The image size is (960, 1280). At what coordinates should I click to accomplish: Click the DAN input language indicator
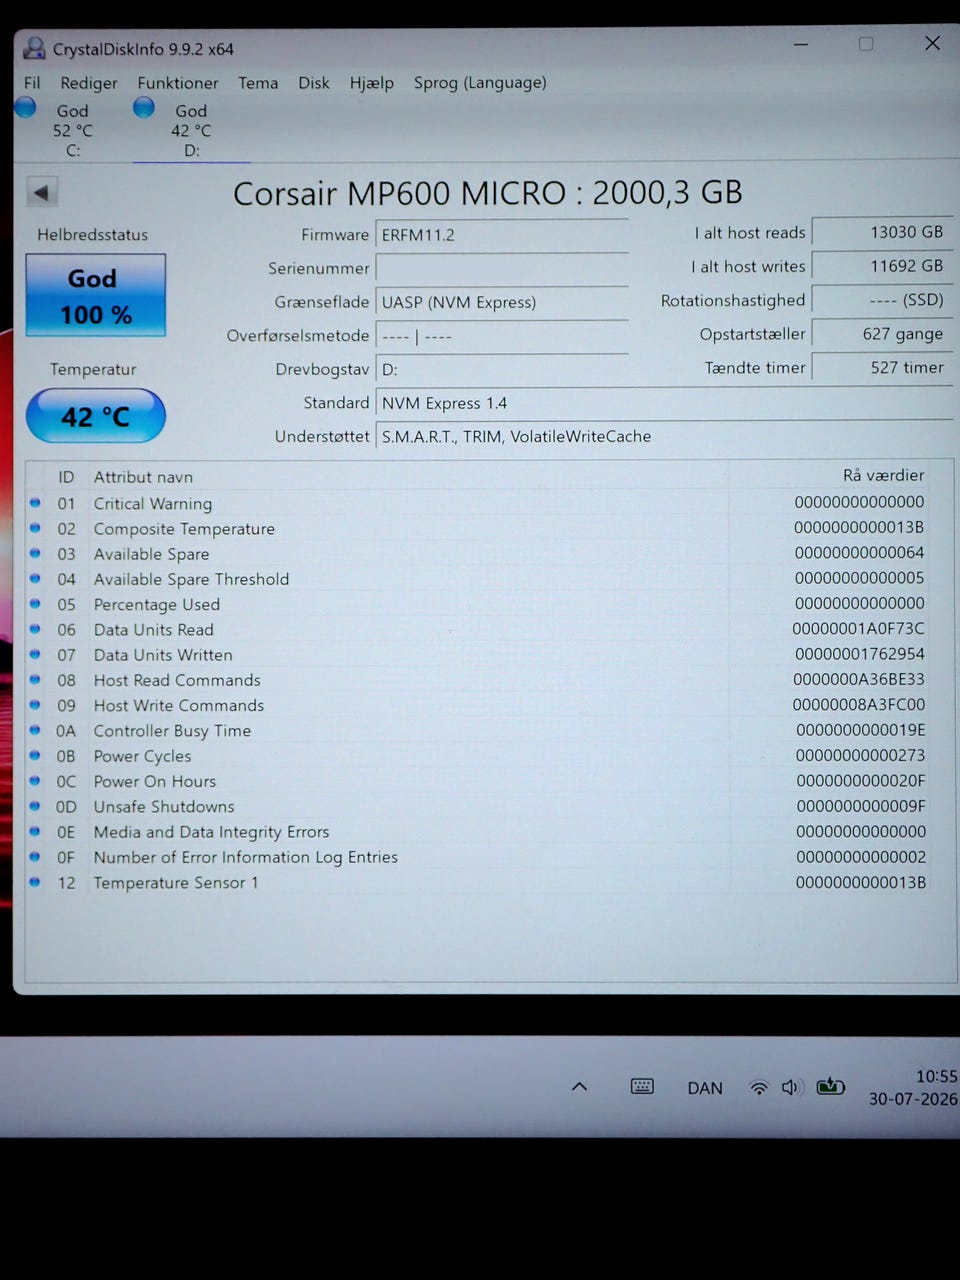pos(705,1088)
